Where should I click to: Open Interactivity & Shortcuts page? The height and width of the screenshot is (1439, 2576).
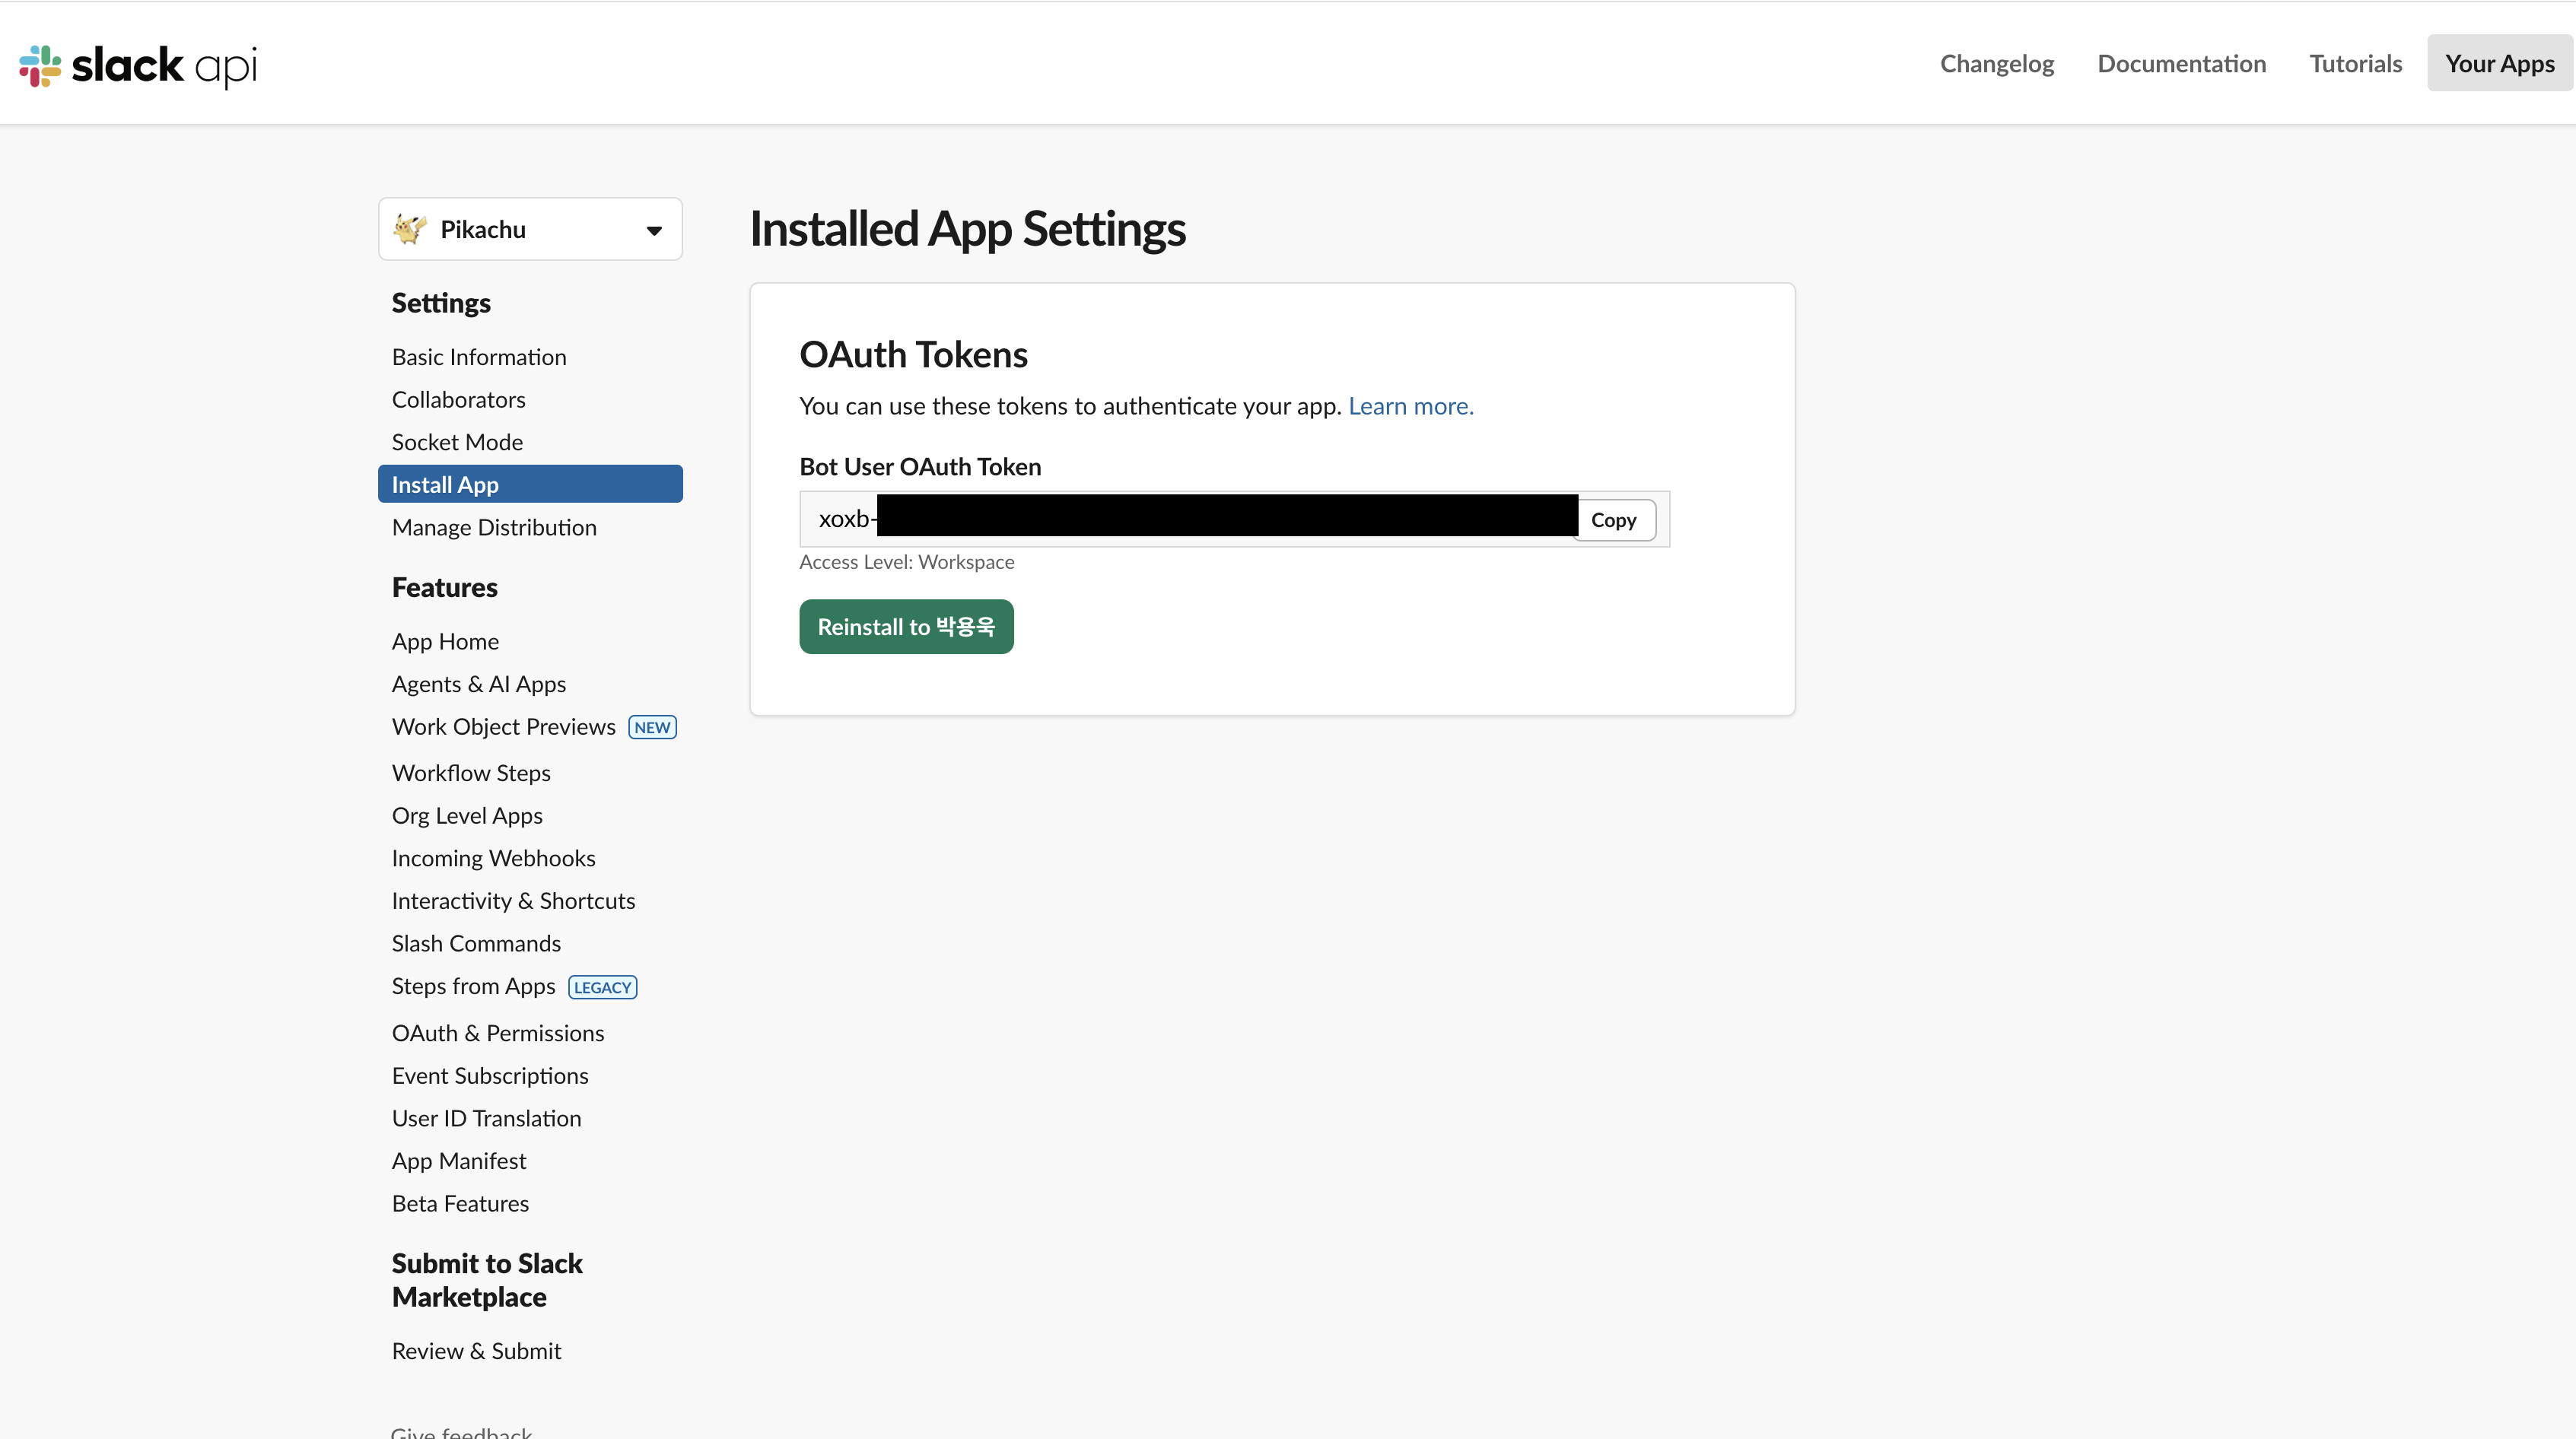[x=513, y=901]
